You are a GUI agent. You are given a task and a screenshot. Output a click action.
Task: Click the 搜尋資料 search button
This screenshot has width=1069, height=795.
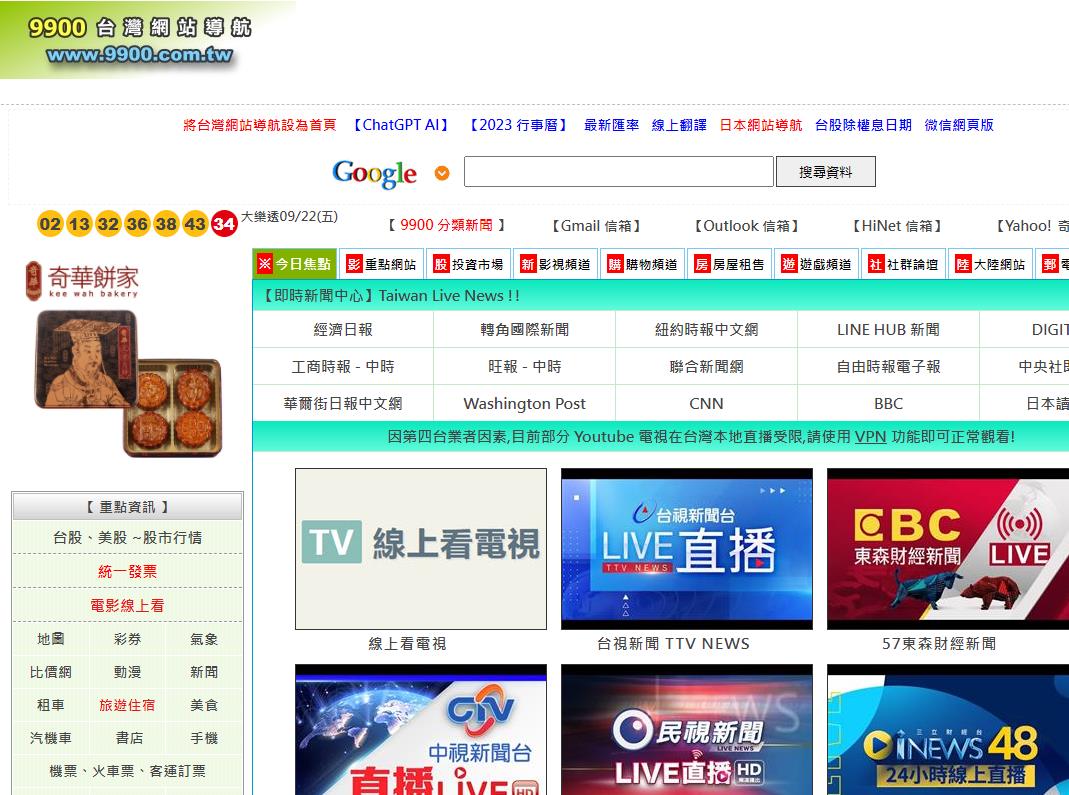[826, 172]
